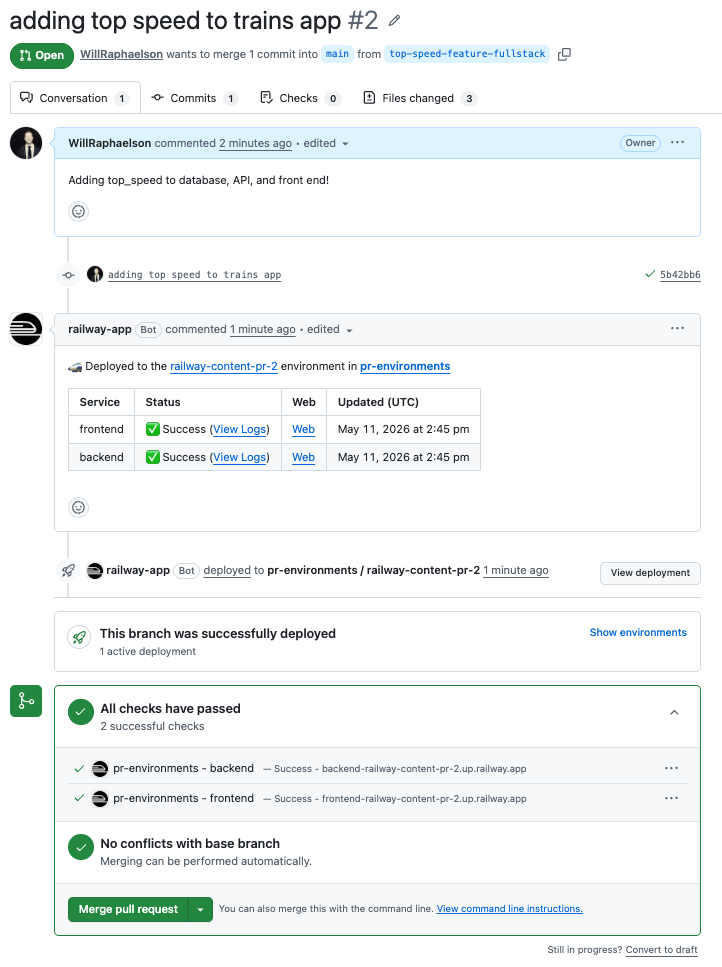Open the Commits tab

[195, 98]
